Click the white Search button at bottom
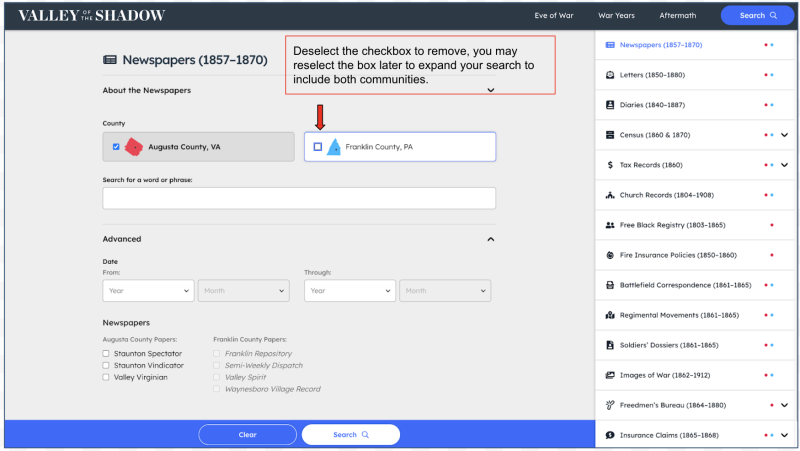The width and height of the screenshot is (800, 451). click(x=351, y=435)
